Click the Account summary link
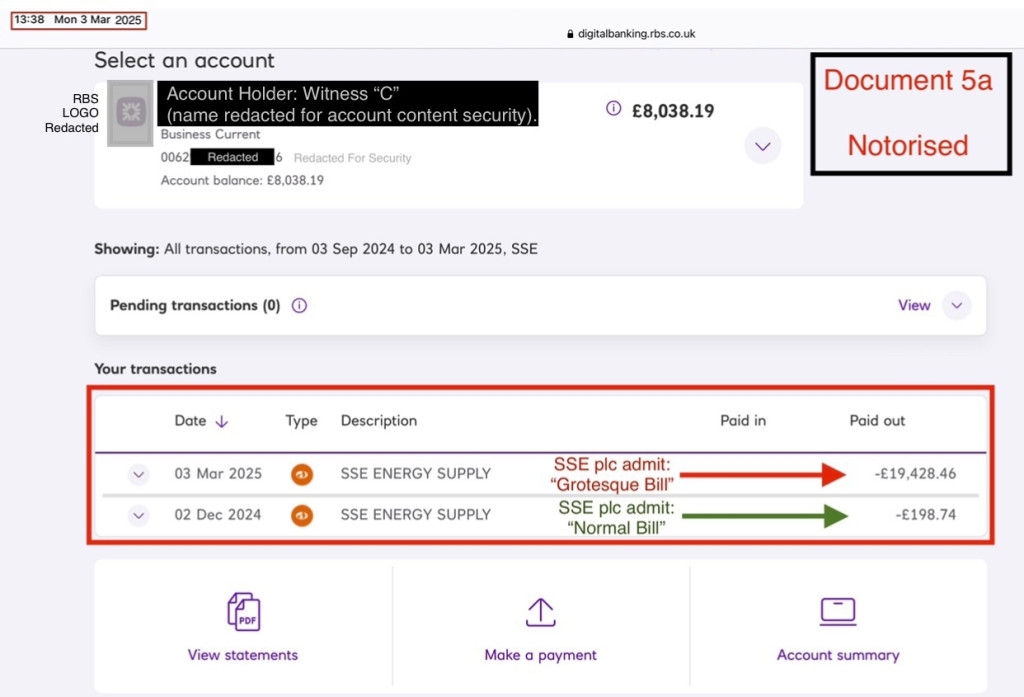Screen dimensions: 1024x697 (x=838, y=655)
